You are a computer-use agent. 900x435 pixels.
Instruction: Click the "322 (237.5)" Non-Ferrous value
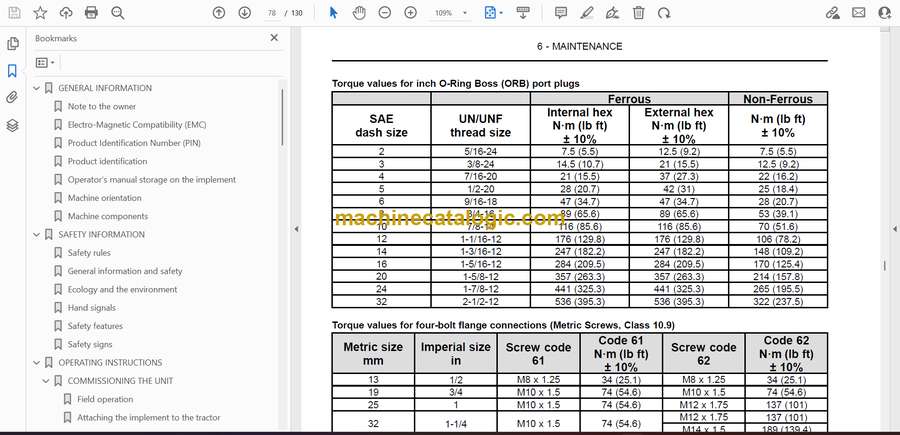pos(778,302)
